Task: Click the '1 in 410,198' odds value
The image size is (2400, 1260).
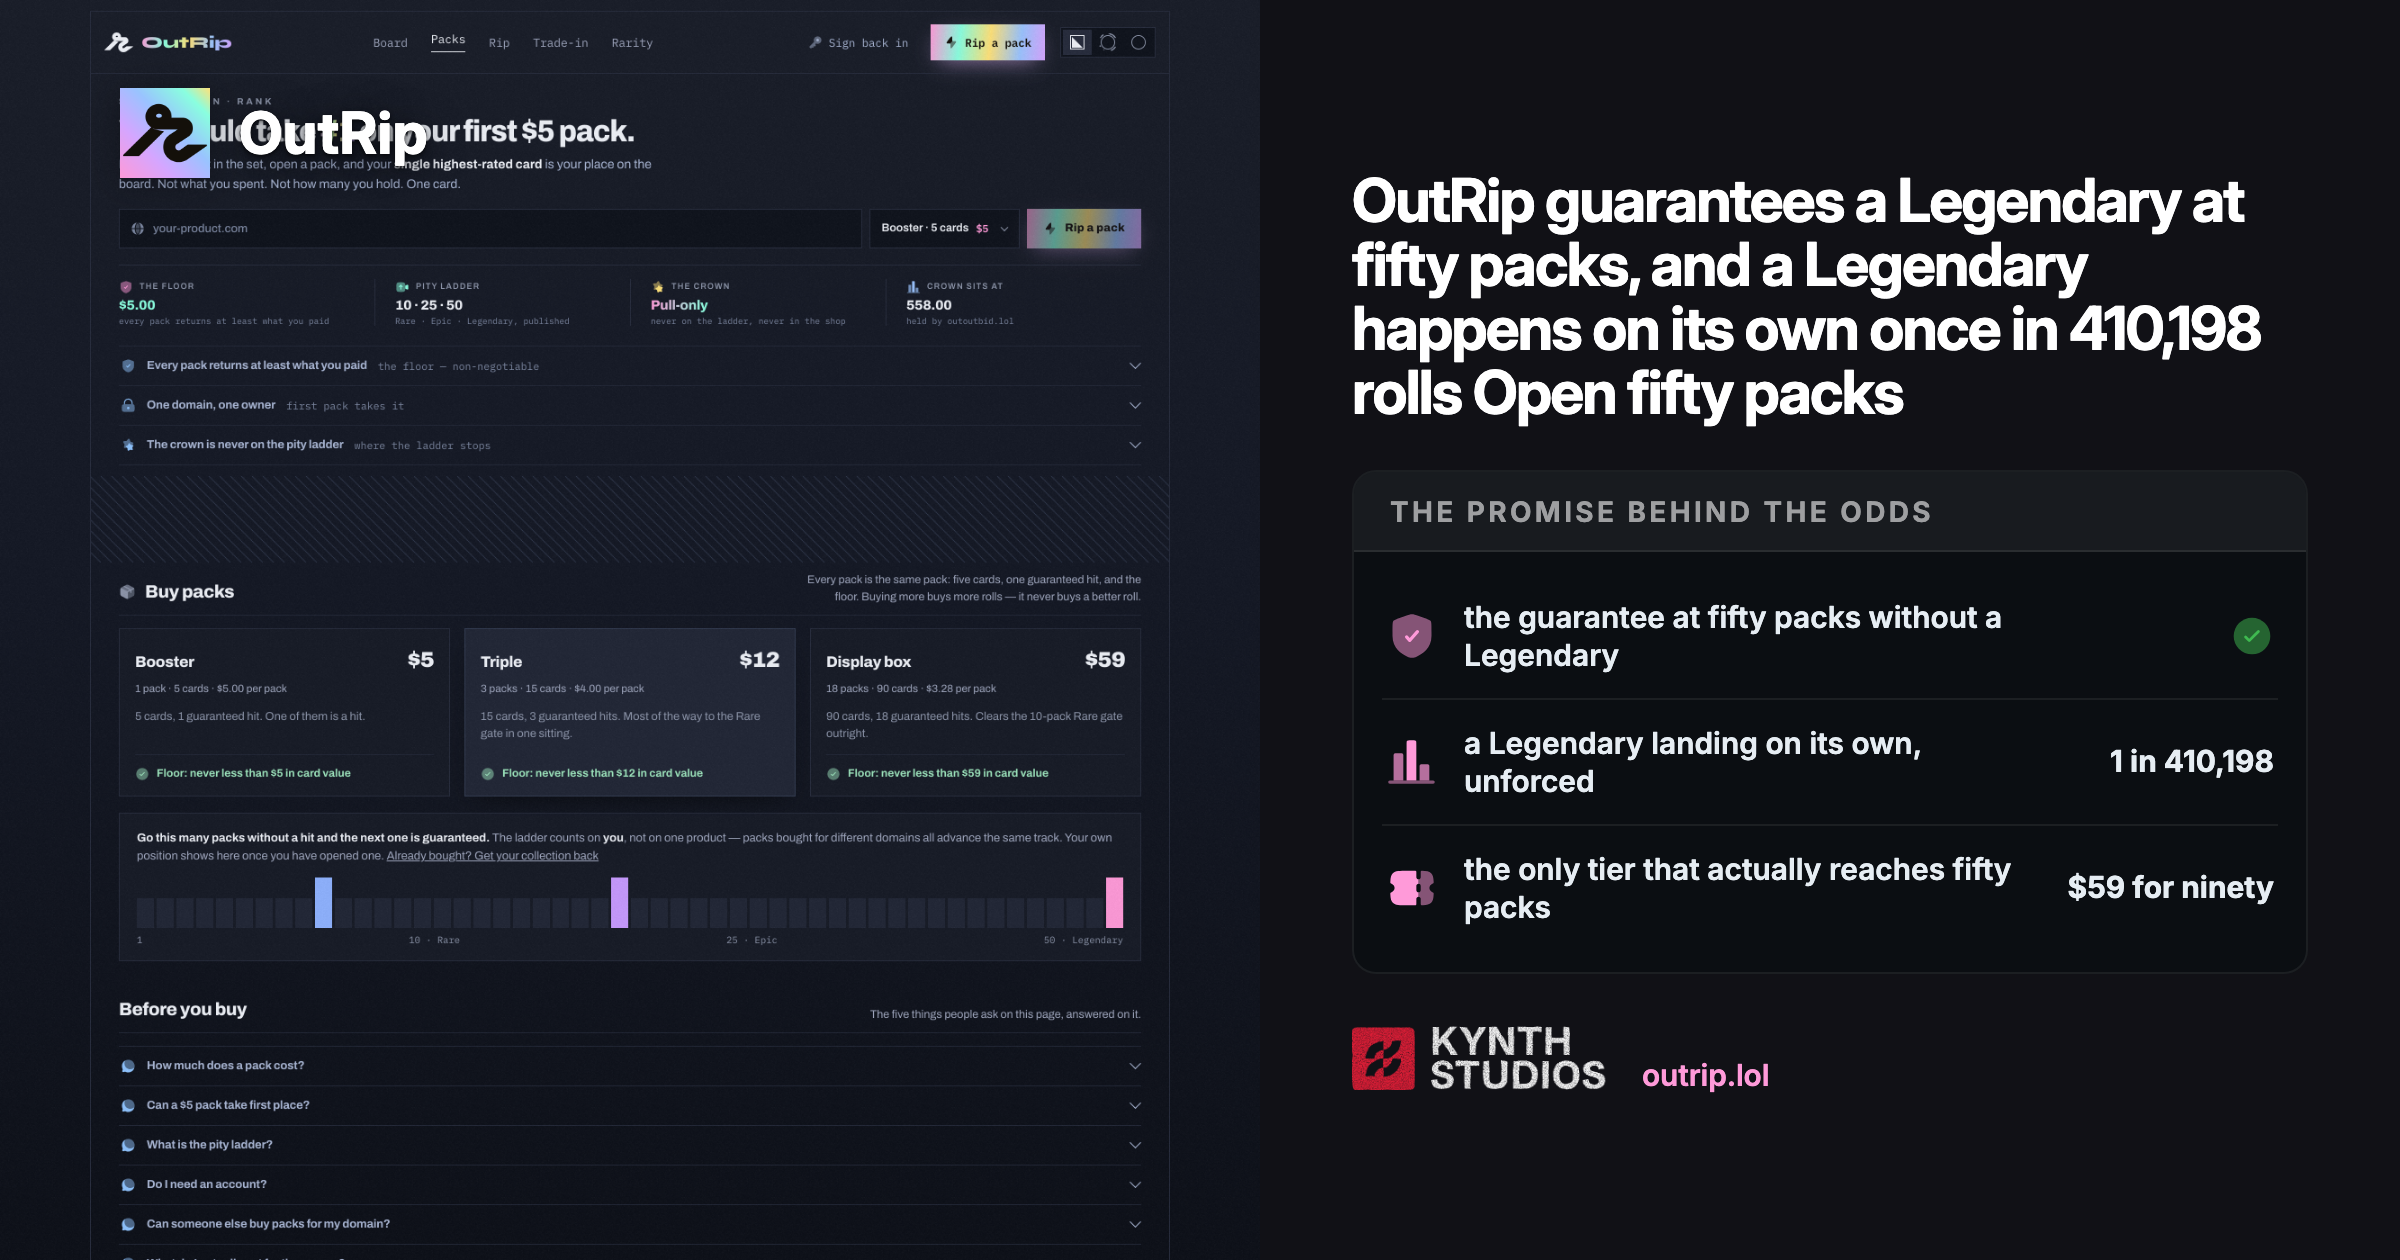Action: pyautogui.click(x=2191, y=762)
